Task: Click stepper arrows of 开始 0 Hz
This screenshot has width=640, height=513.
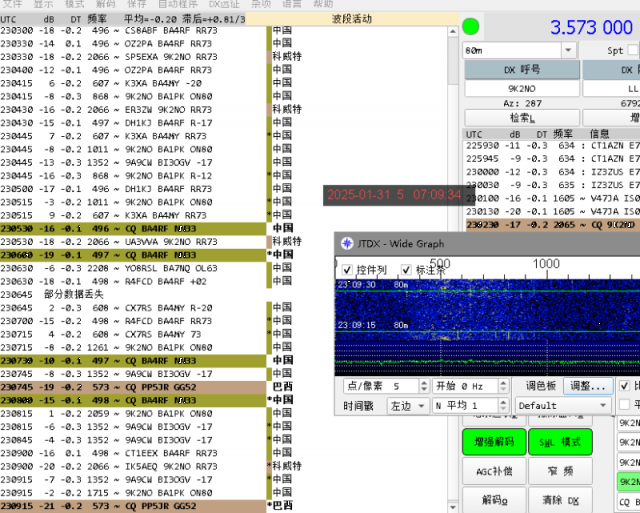Action: click(x=503, y=386)
